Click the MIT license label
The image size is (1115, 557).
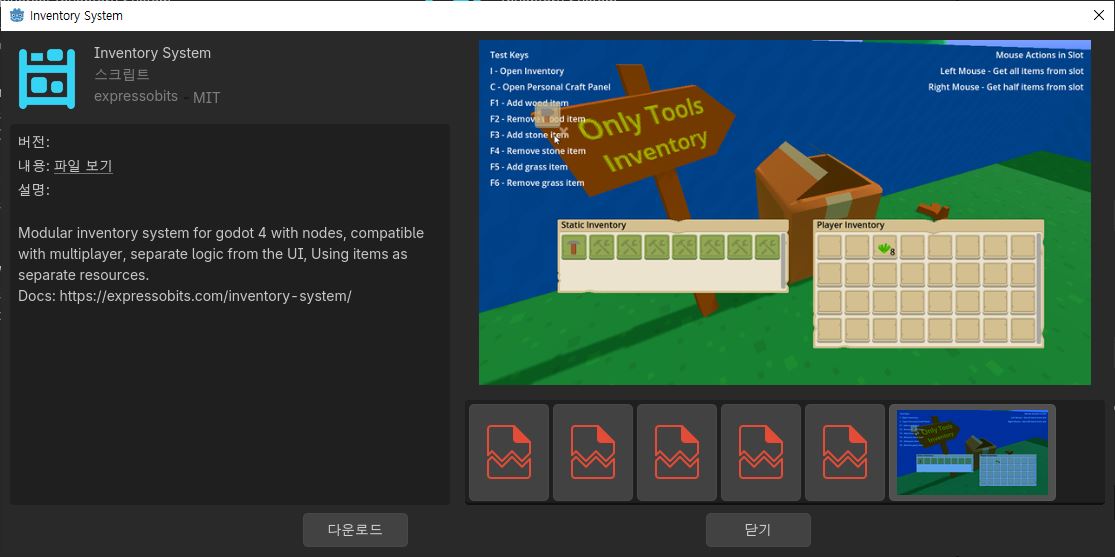pyautogui.click(x=206, y=98)
